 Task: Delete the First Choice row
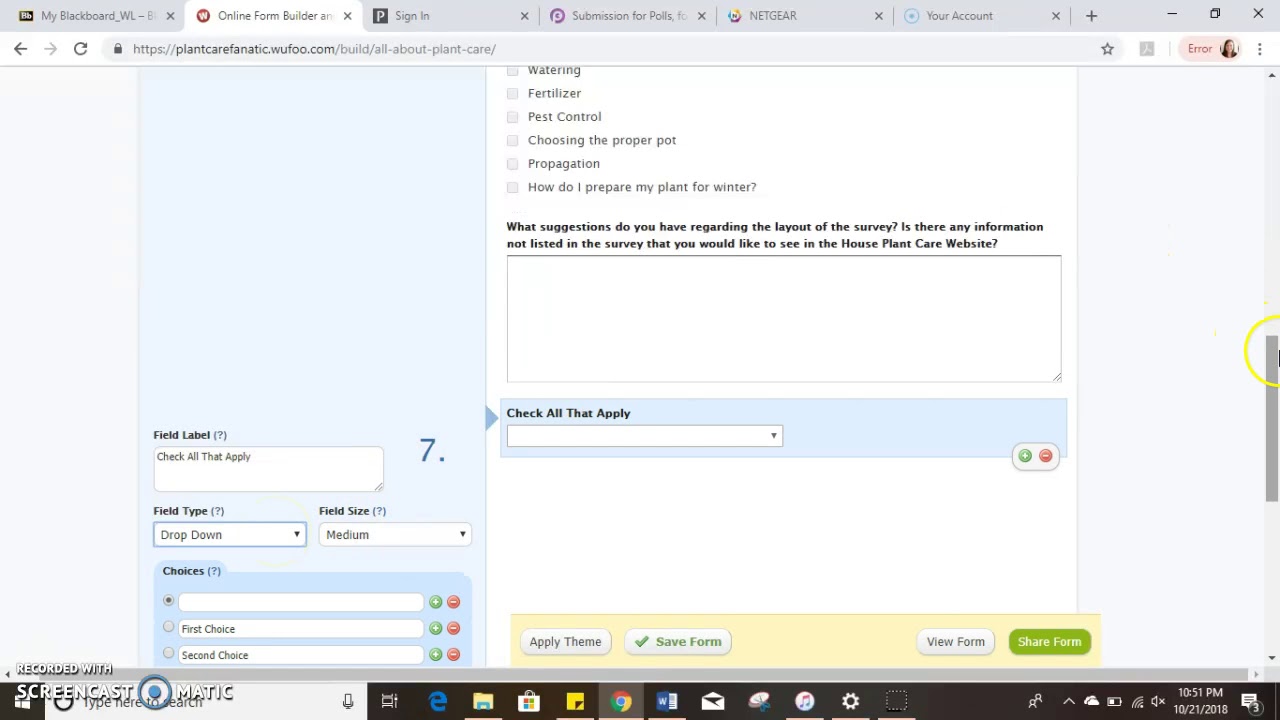coord(453,628)
